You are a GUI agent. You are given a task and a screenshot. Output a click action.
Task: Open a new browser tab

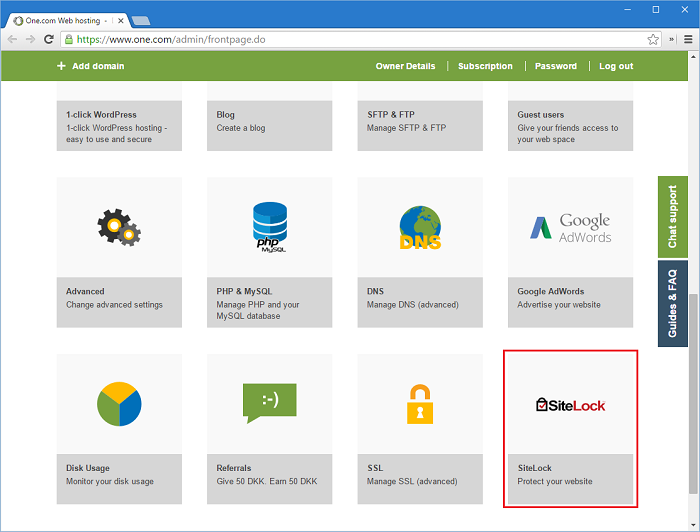pyautogui.click(x=141, y=21)
